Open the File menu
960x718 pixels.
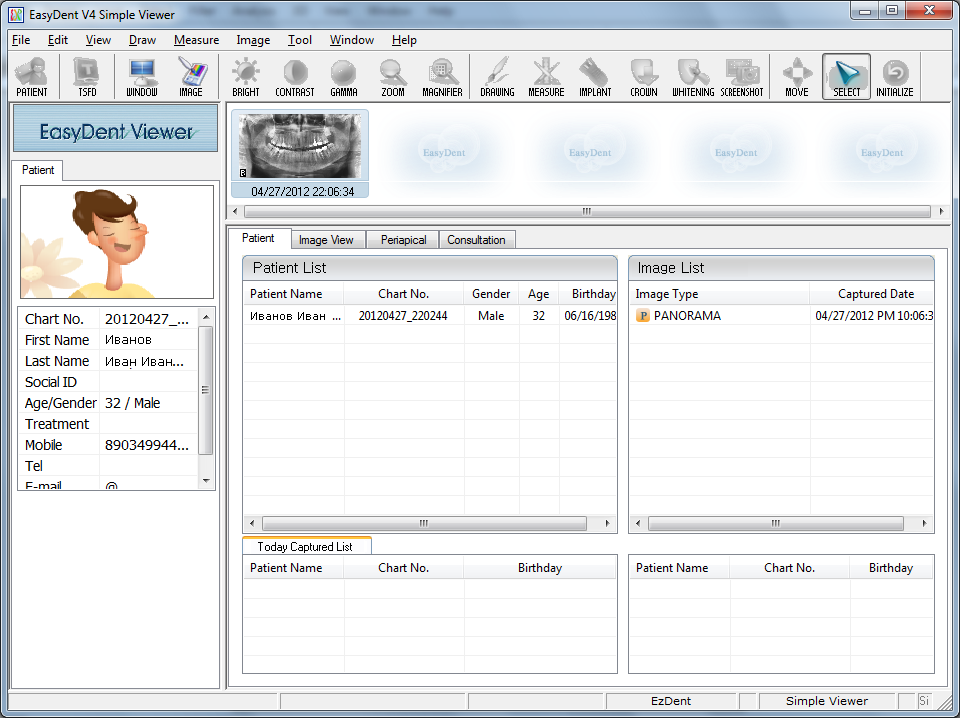(x=21, y=40)
